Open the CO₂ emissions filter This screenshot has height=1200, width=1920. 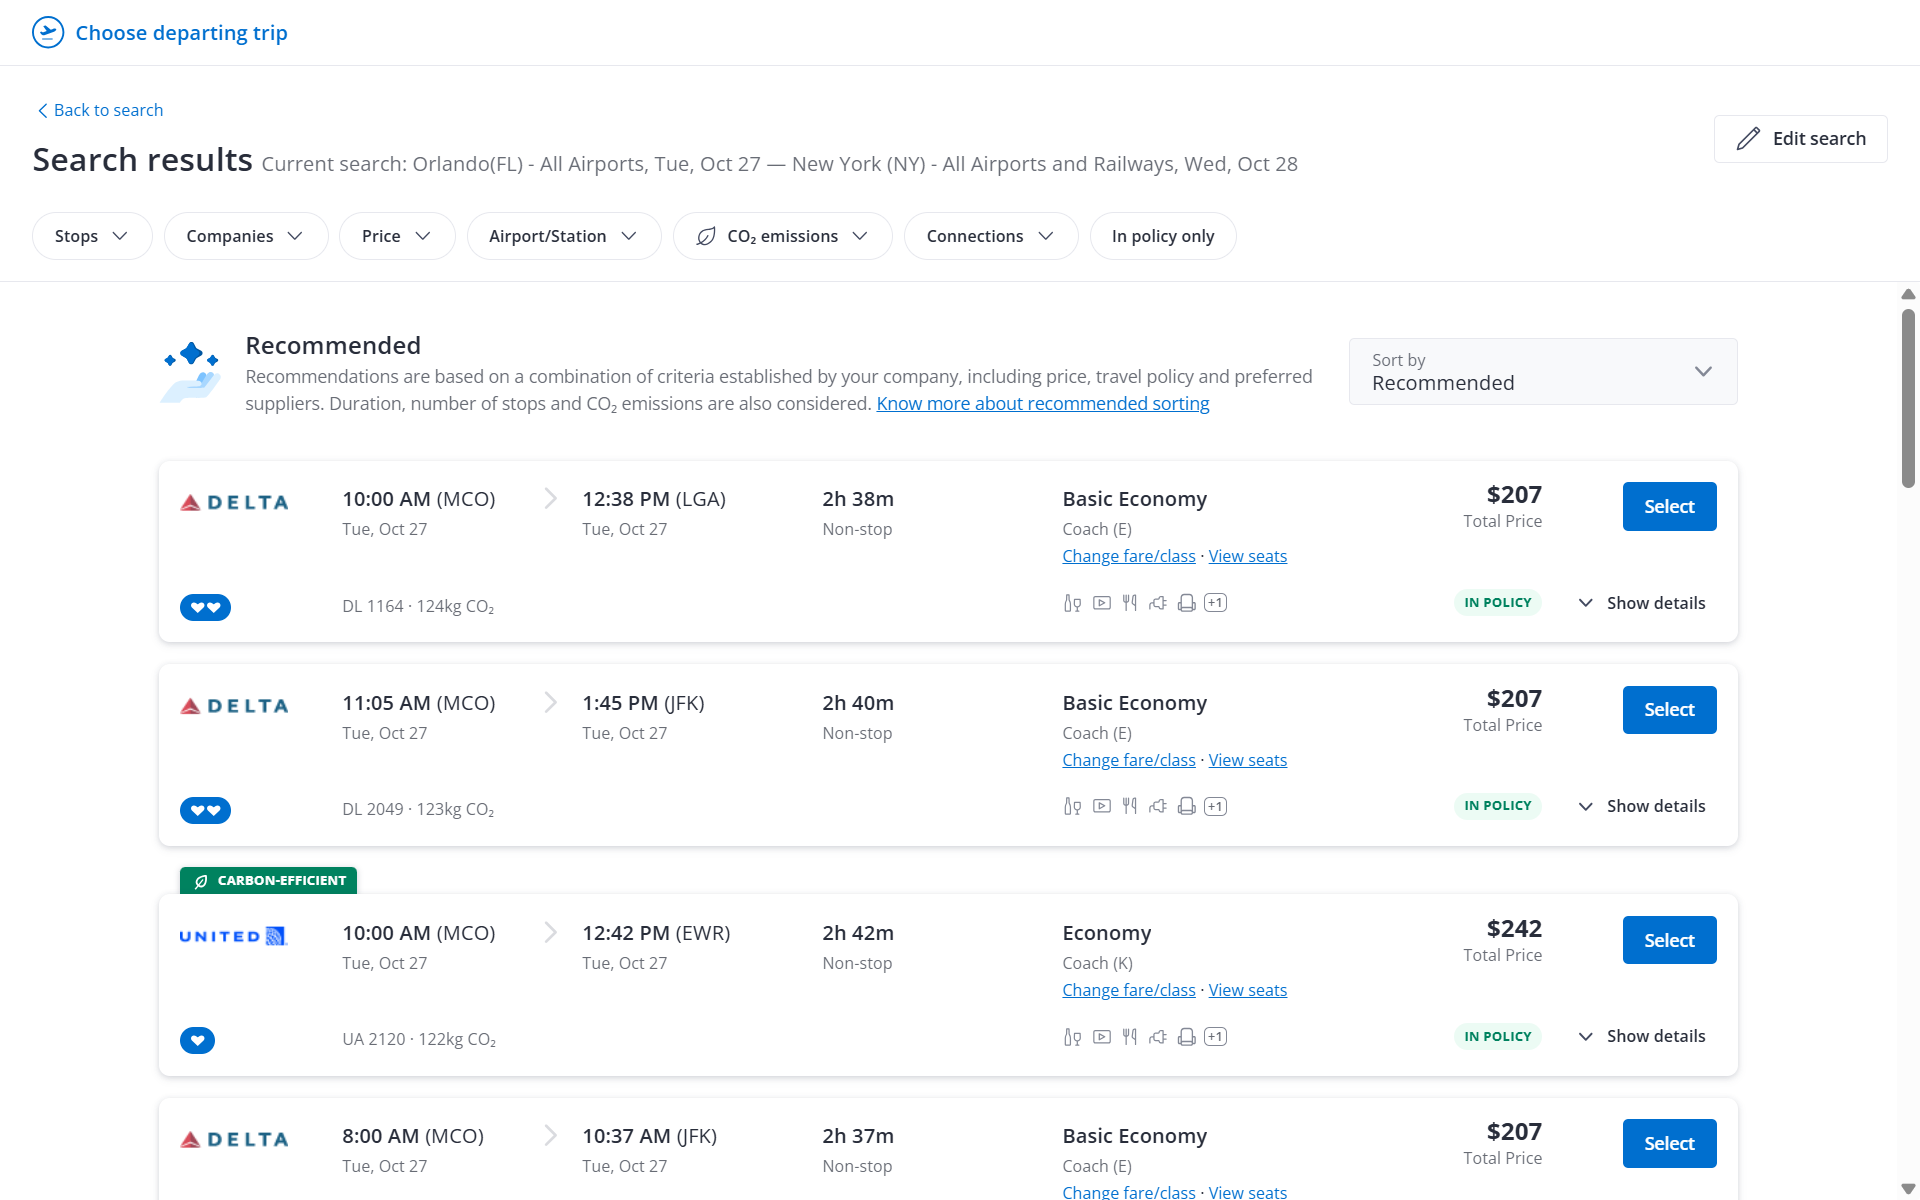782,236
